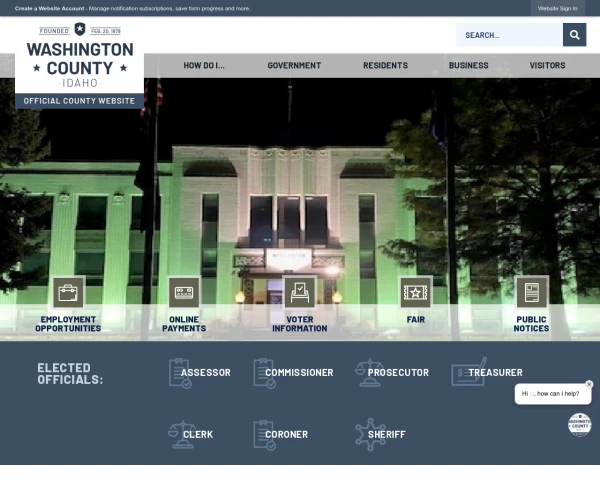Open the Visitors menu

[547, 65]
